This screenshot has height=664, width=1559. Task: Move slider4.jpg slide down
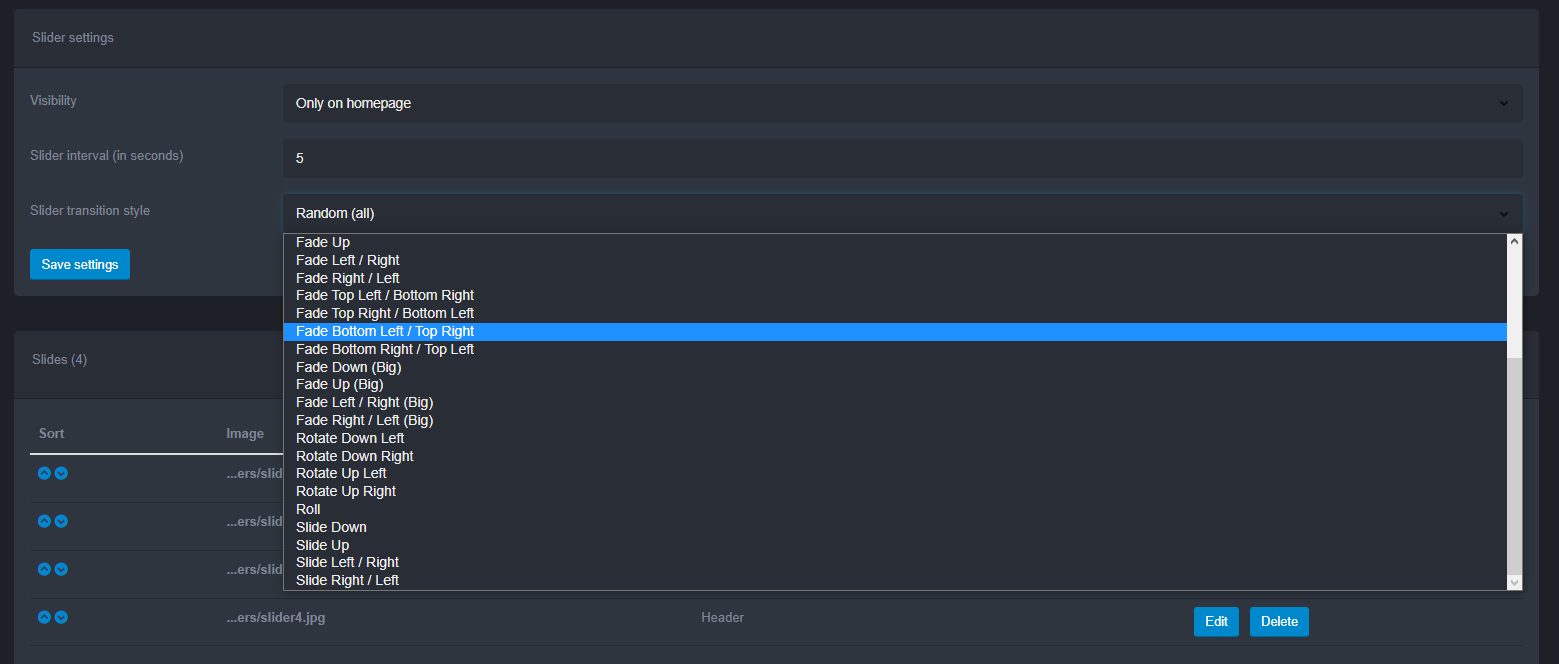pyautogui.click(x=61, y=617)
